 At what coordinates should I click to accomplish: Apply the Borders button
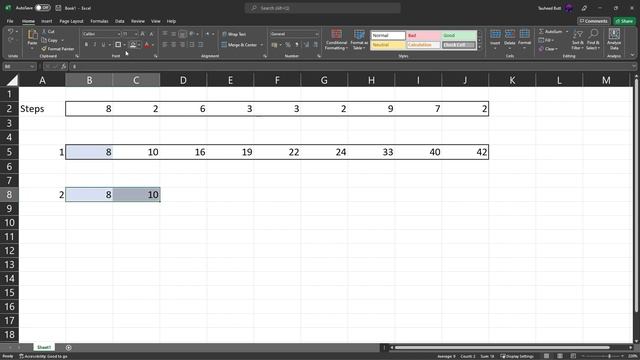tap(118, 44)
